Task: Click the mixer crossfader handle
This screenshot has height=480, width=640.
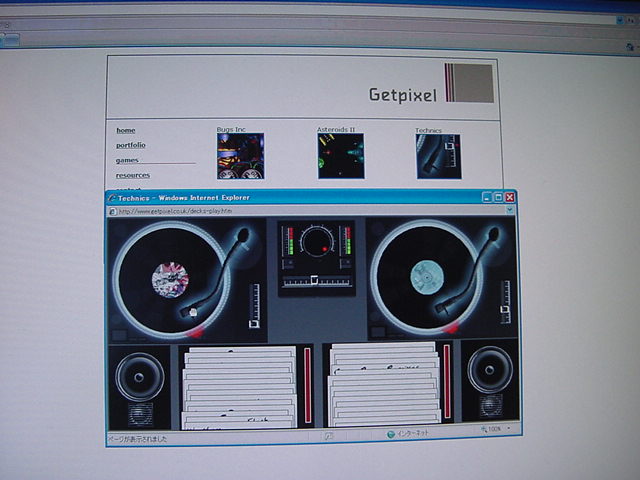Action: [315, 280]
